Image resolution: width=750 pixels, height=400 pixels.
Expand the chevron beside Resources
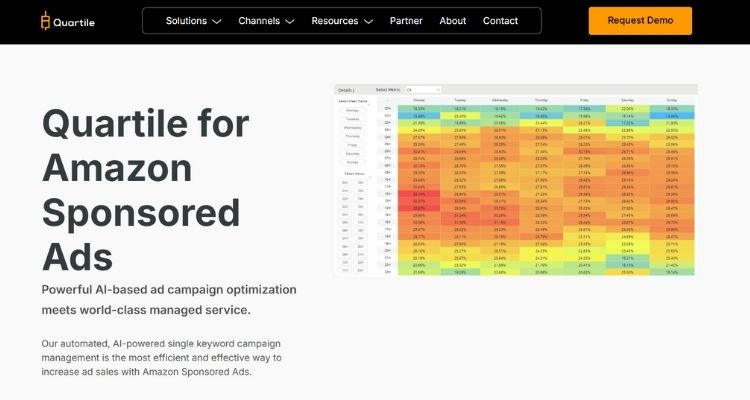tap(368, 22)
